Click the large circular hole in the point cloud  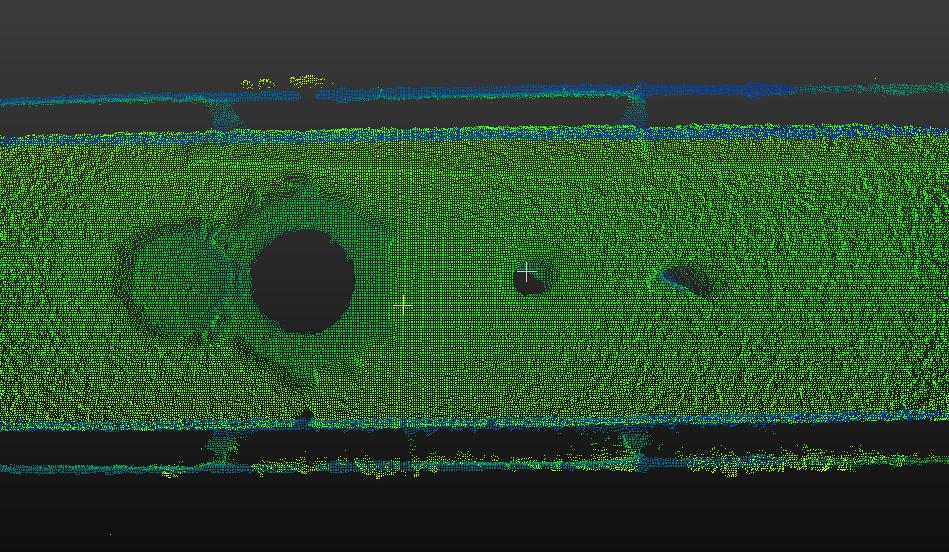[302, 282]
